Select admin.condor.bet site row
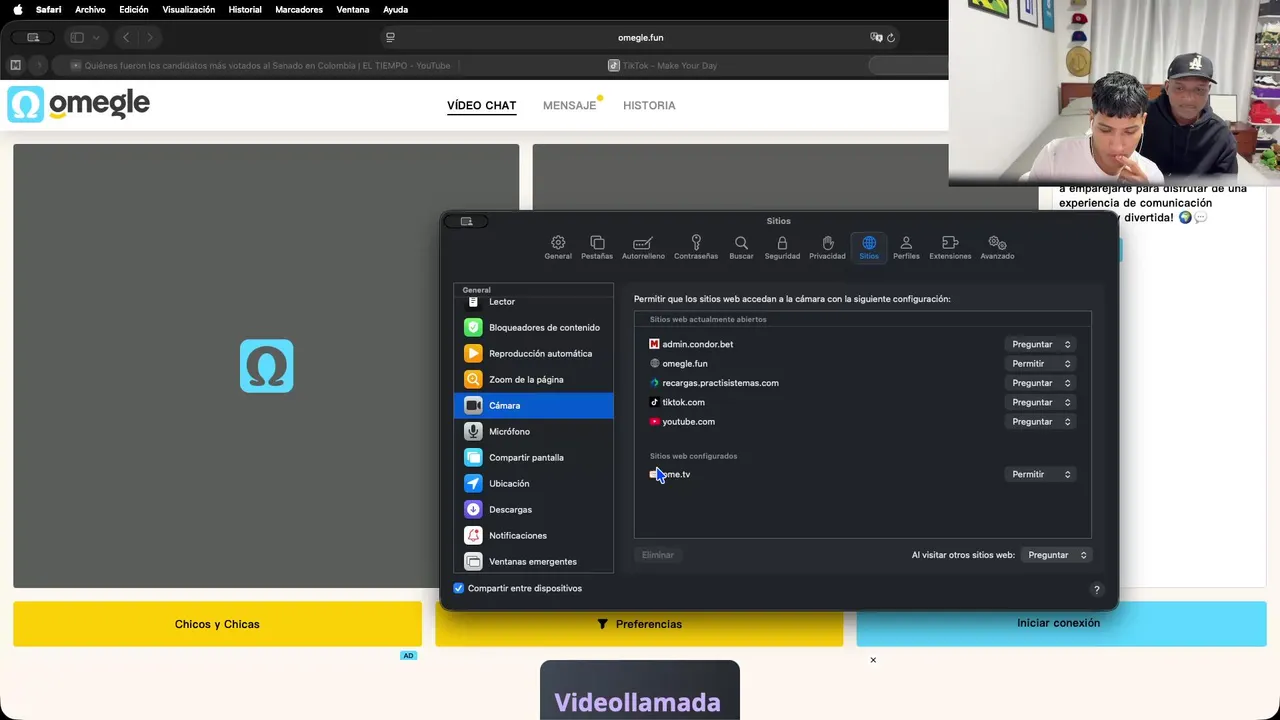1280x720 pixels. (863, 344)
